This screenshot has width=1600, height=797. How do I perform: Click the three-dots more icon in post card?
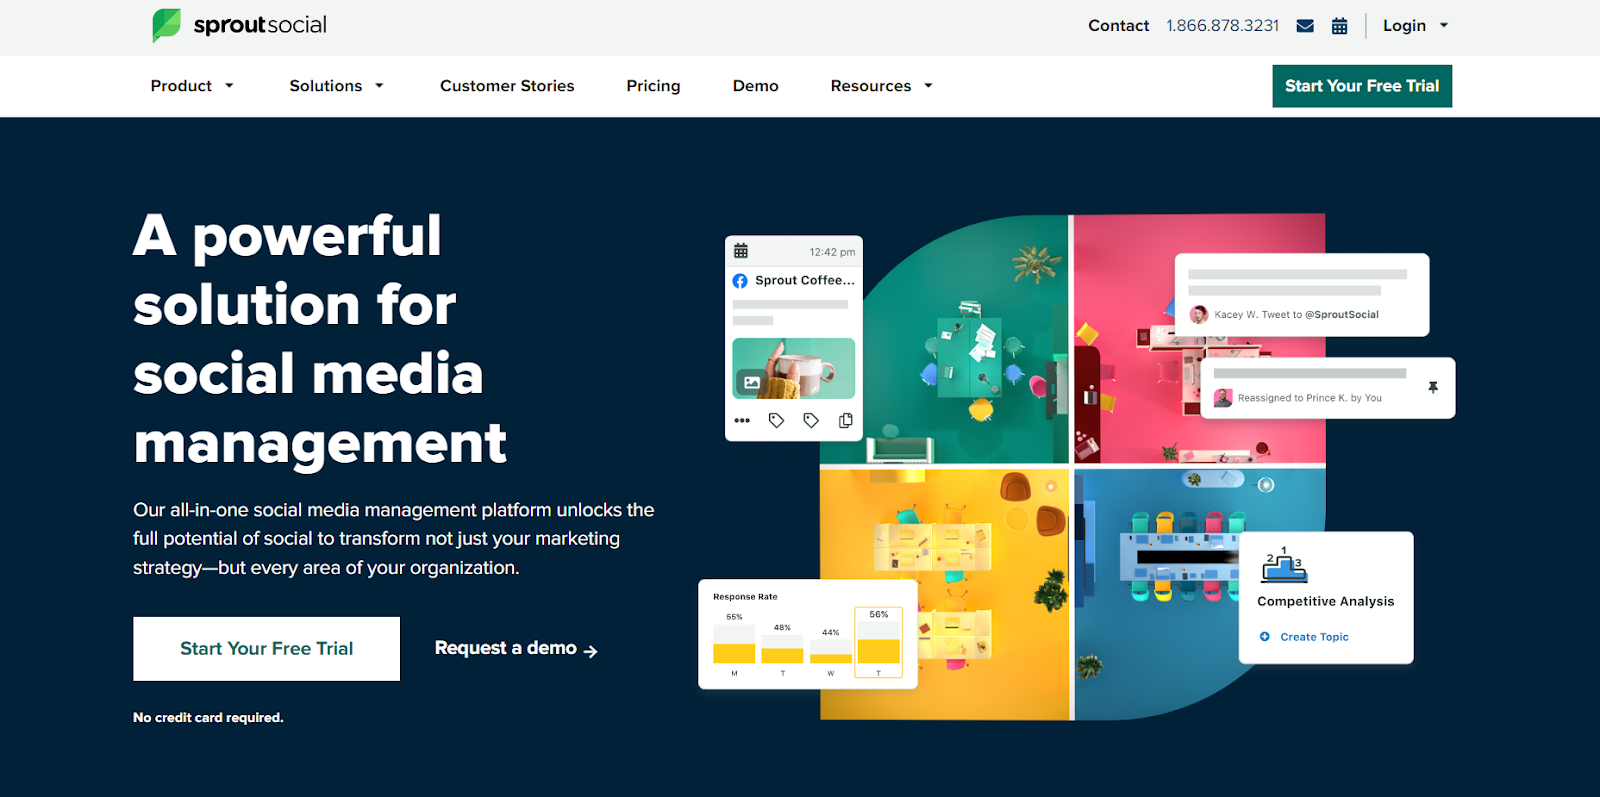pos(742,421)
